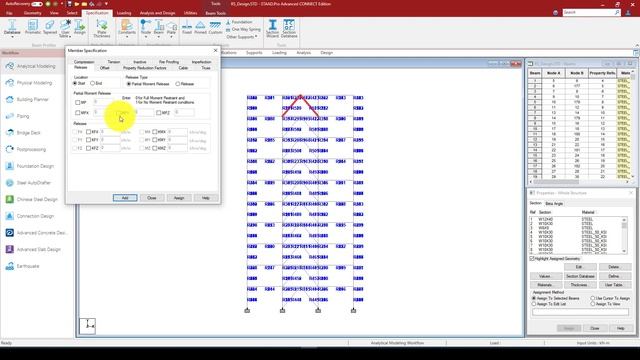
Task: Open Bridge Deck workflow
Action: tap(29, 133)
